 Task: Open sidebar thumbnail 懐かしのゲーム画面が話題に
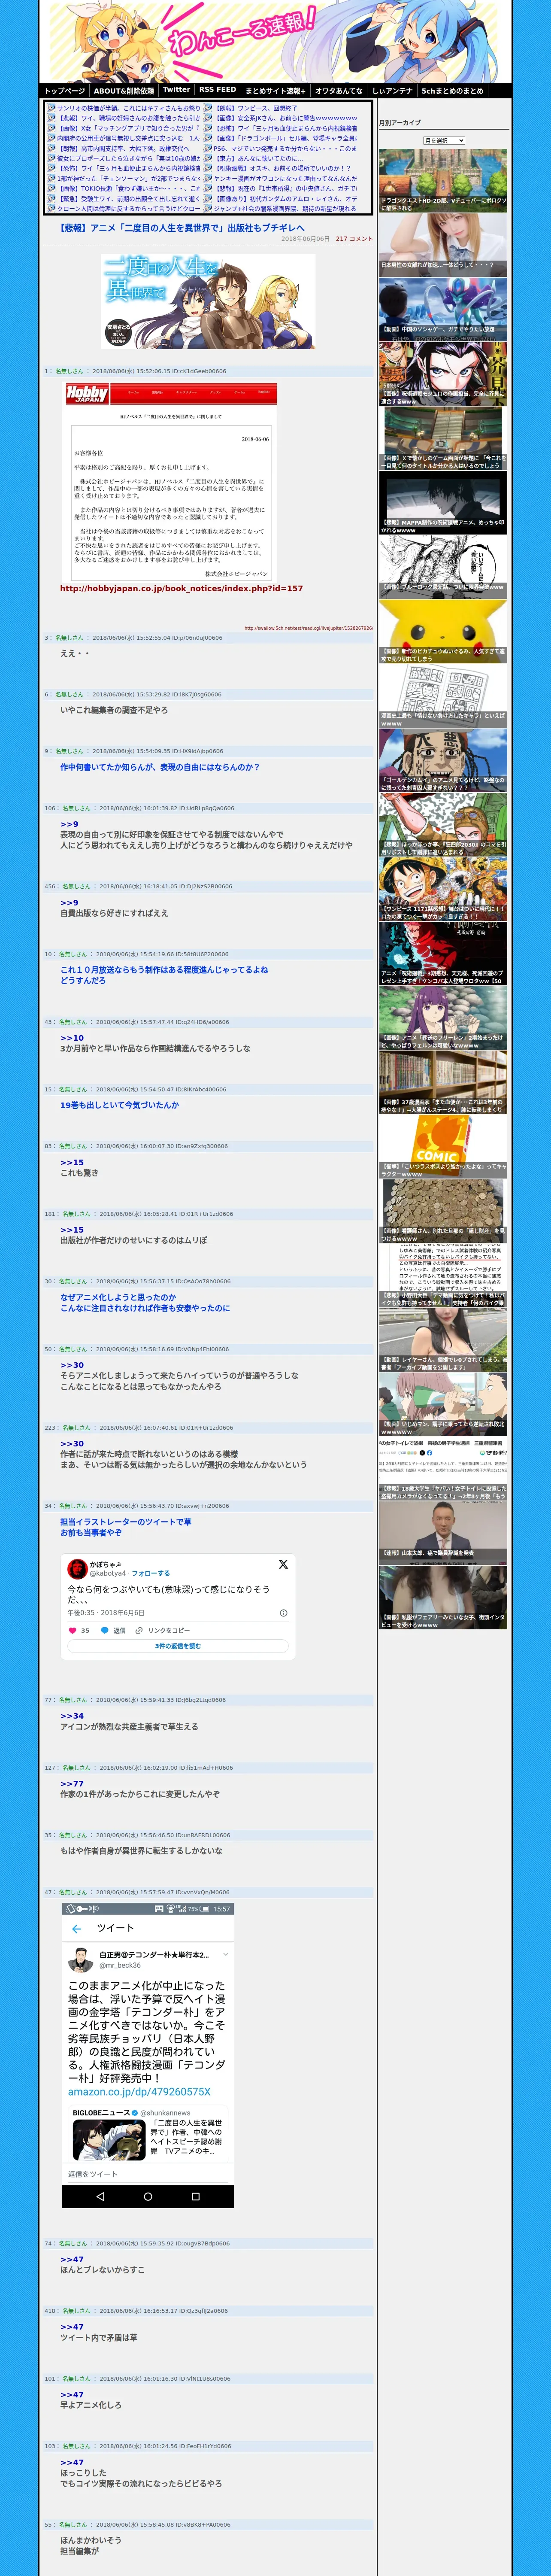(443, 438)
